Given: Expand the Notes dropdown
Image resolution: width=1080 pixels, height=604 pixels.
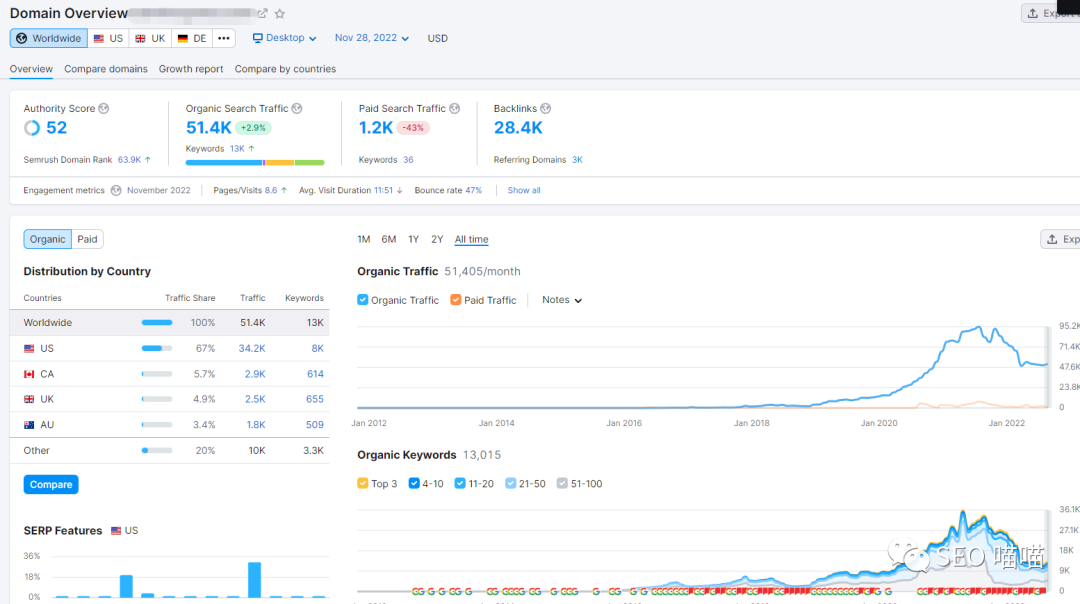Looking at the screenshot, I should (562, 300).
